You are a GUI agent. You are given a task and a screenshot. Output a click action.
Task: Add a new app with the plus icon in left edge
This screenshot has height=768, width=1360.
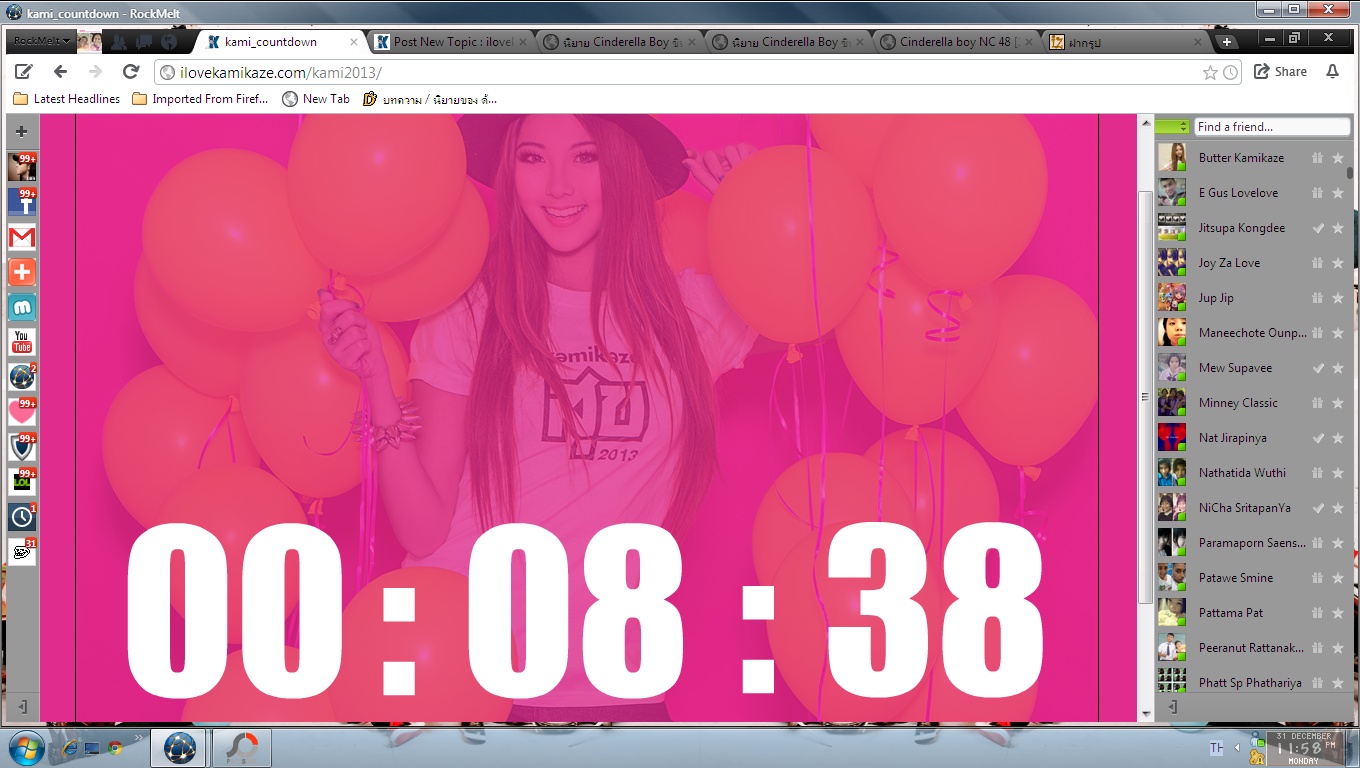(21, 131)
